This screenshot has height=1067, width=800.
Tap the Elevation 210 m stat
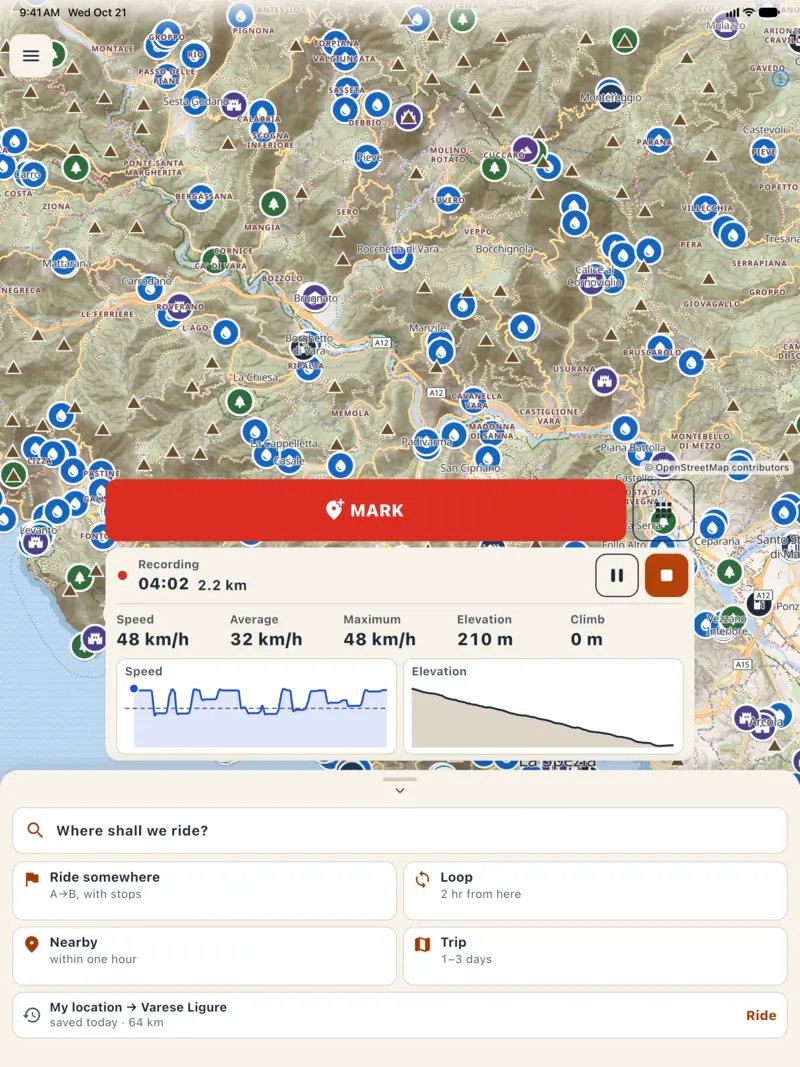485,630
